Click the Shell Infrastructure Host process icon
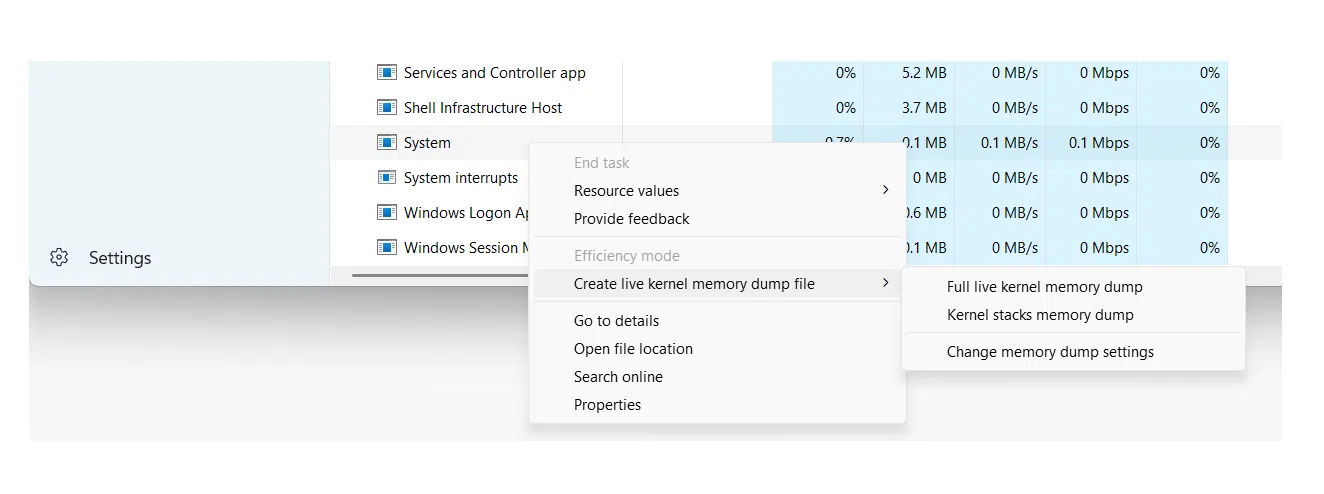Image resolution: width=1324 pixels, height=494 pixels. [387, 108]
